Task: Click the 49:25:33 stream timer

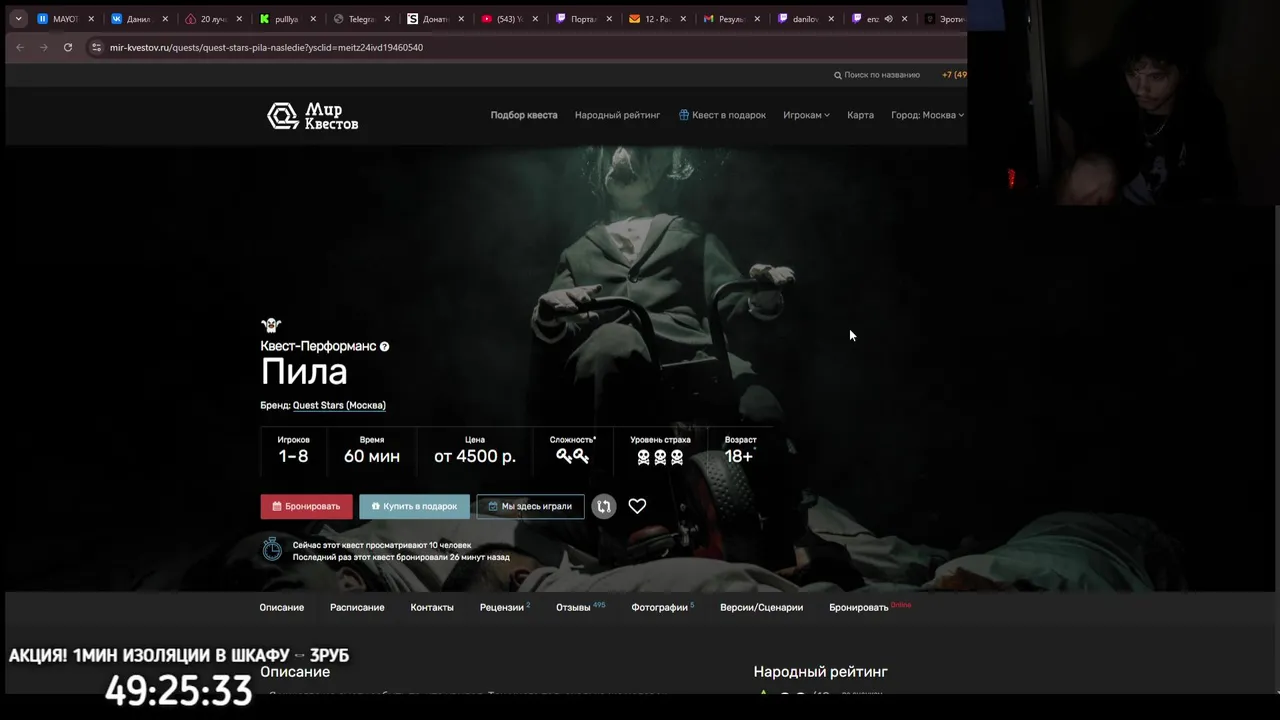Action: [x=178, y=691]
